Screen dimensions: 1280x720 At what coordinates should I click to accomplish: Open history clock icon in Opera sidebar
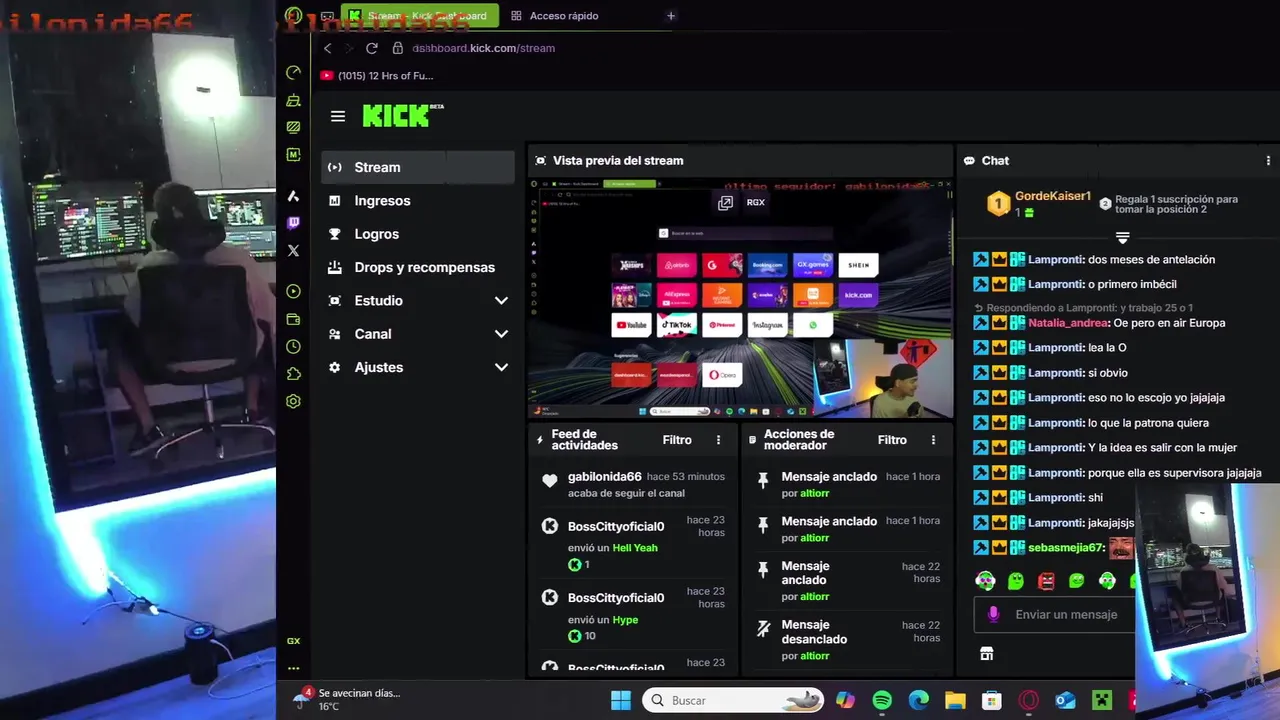[x=293, y=347]
